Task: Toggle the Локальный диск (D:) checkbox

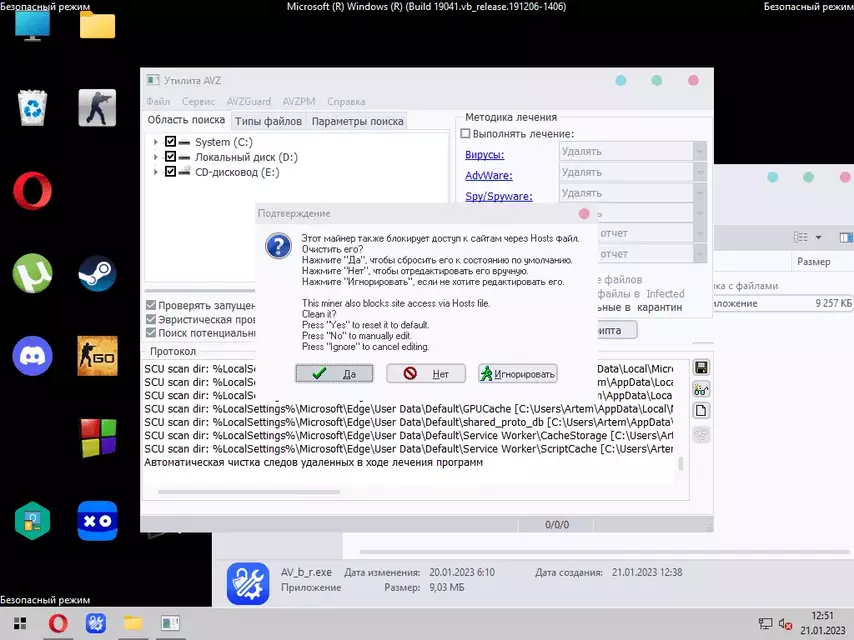Action: pos(170,157)
